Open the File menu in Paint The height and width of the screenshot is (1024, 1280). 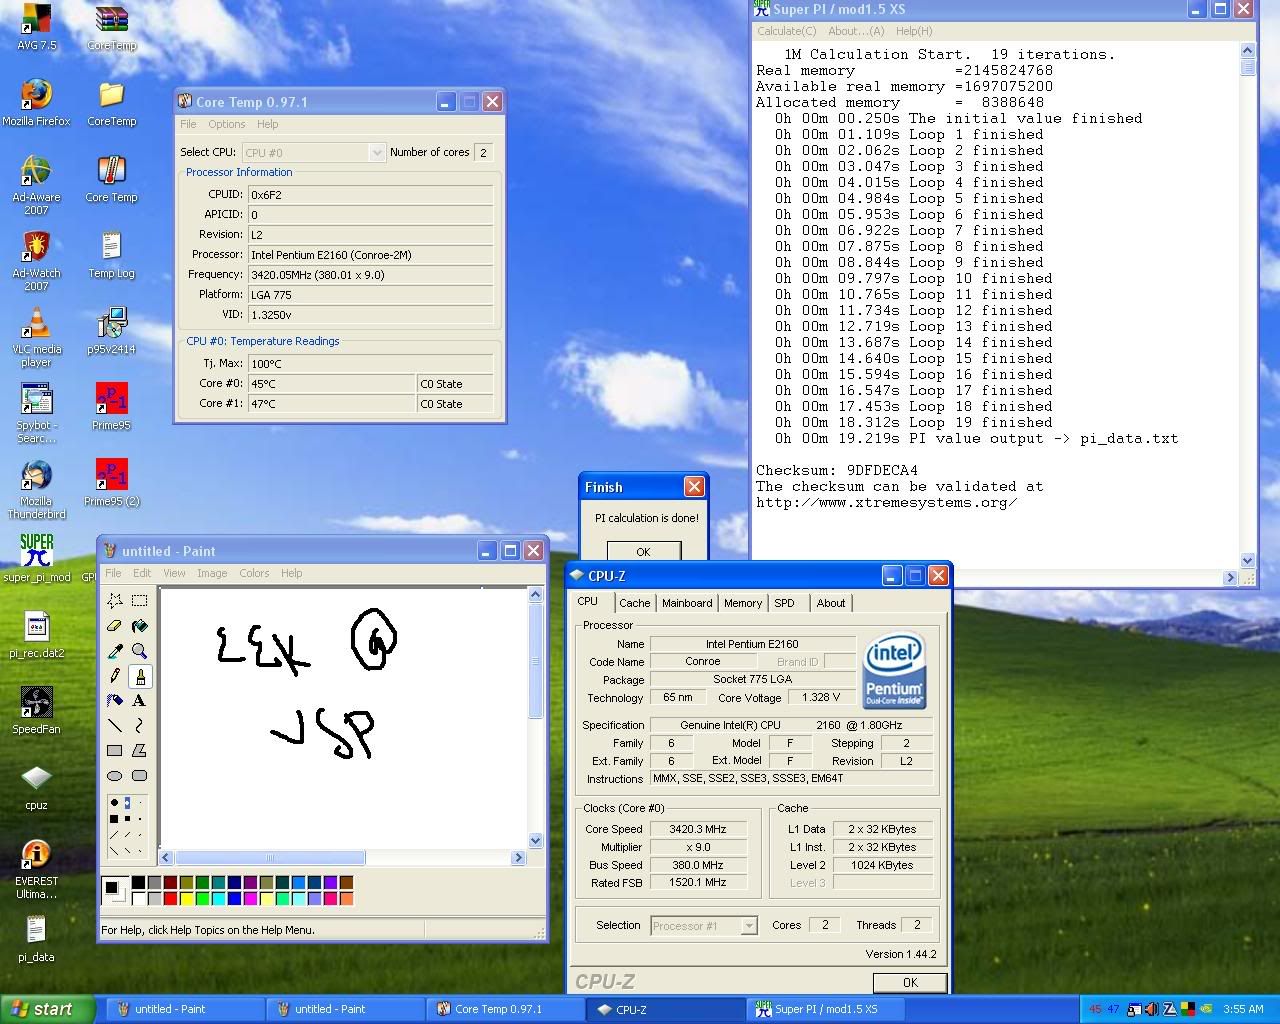113,573
